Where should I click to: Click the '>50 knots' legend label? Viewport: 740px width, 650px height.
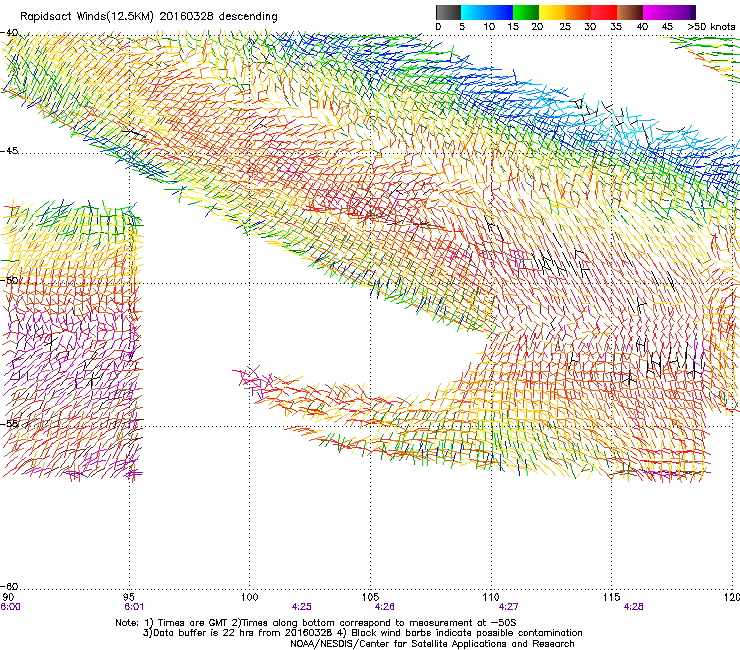[x=711, y=27]
